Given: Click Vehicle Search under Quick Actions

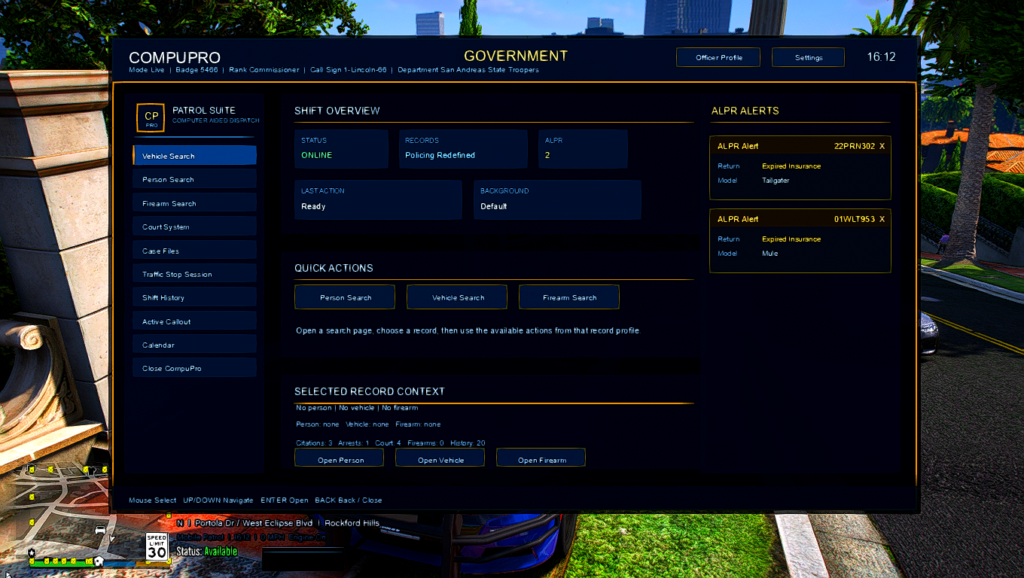Looking at the screenshot, I should click(x=457, y=297).
